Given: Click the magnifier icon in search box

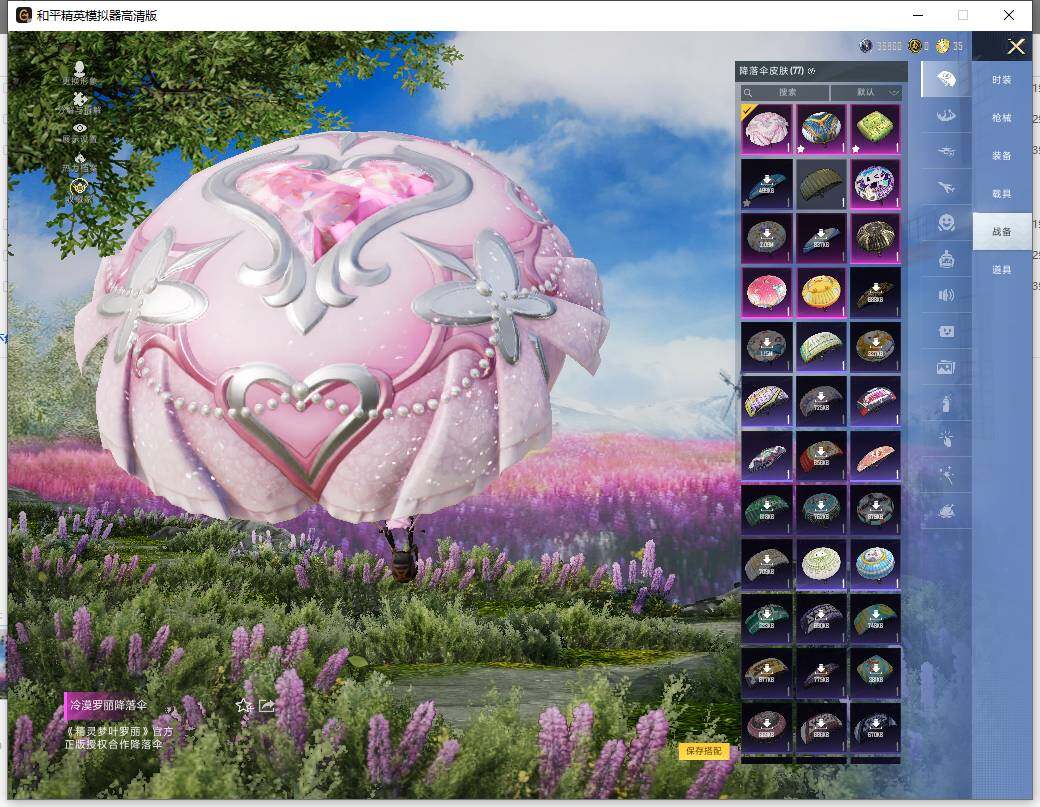Looking at the screenshot, I should click(748, 93).
